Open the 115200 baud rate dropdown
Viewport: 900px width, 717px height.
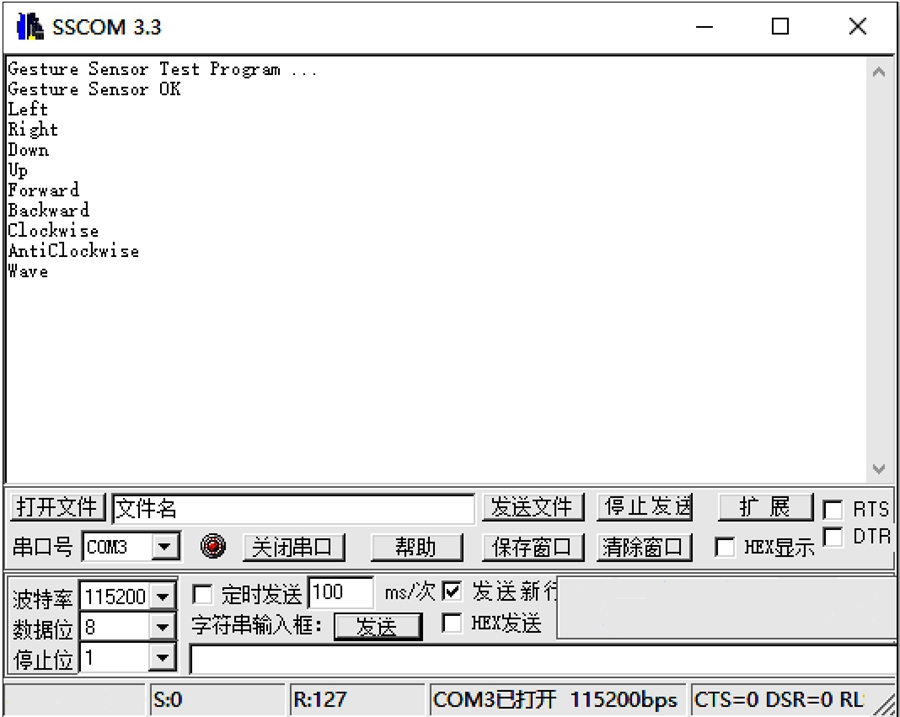pyautogui.click(x=162, y=596)
